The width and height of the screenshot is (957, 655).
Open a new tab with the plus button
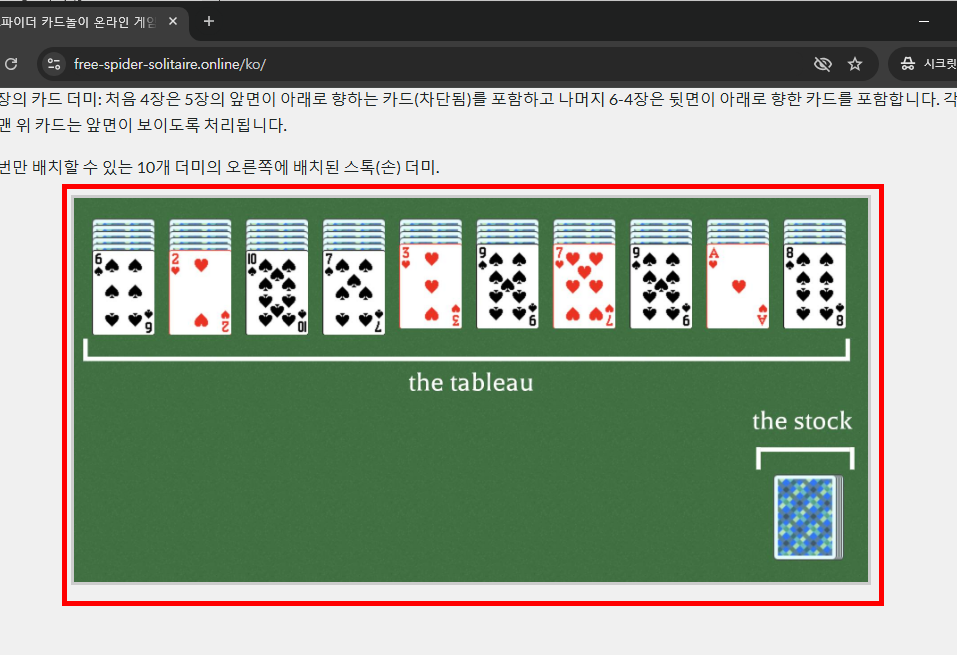(208, 21)
